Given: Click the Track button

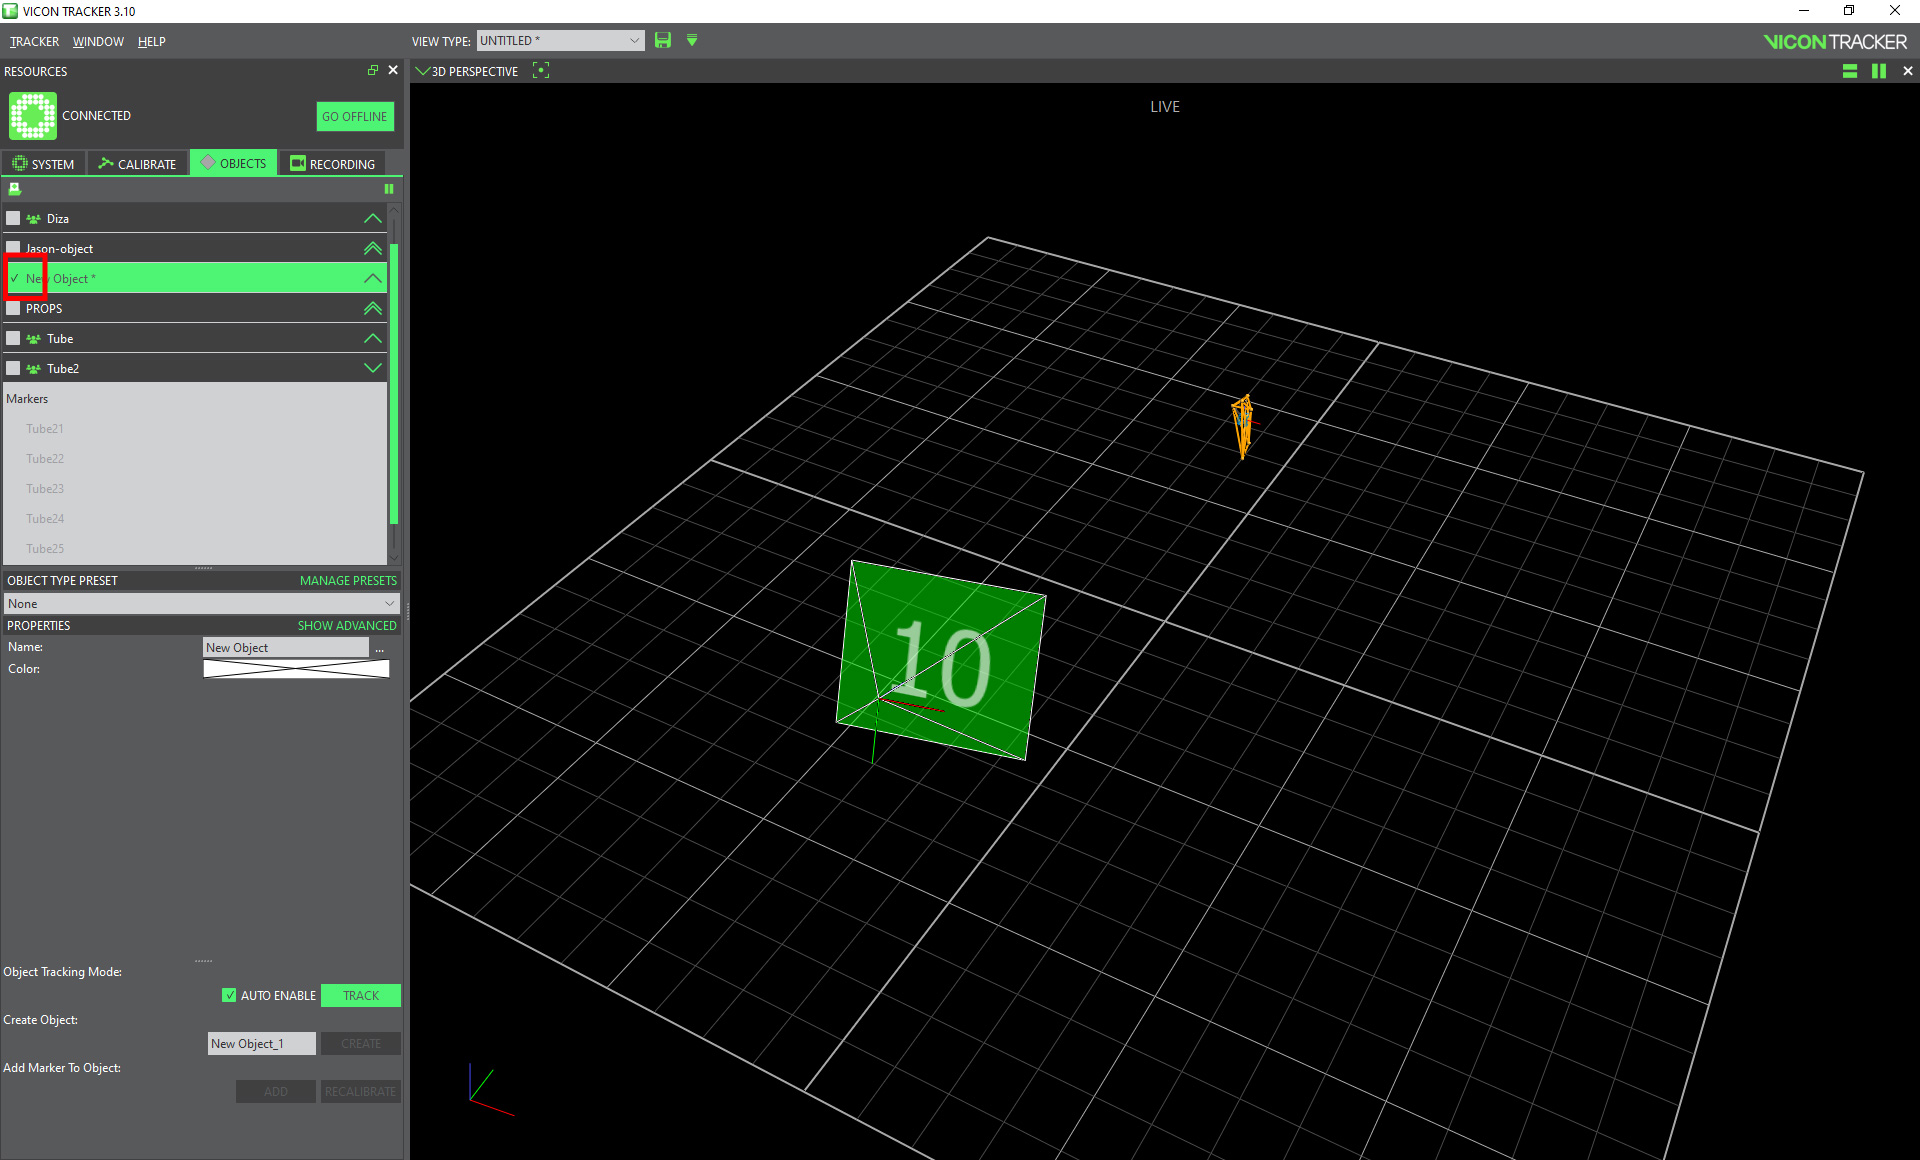Looking at the screenshot, I should [360, 995].
